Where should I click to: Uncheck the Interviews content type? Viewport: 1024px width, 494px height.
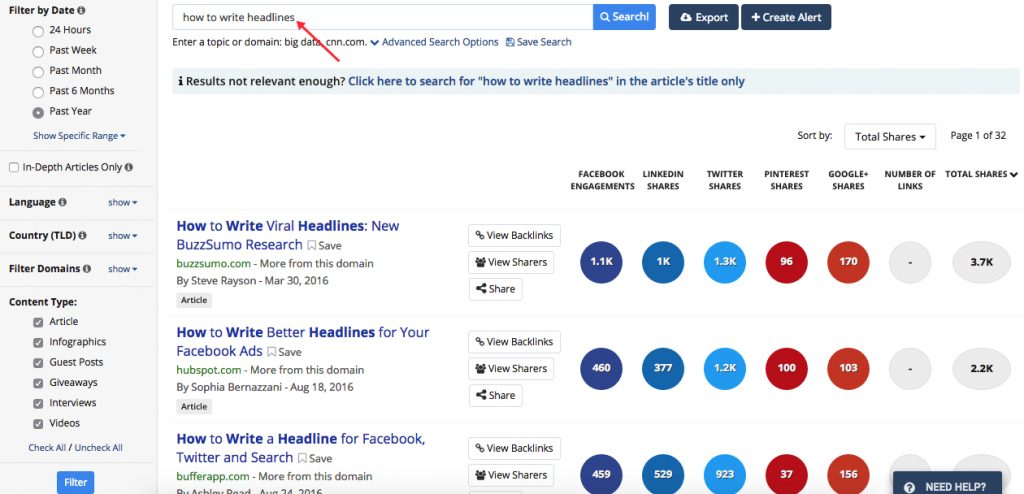coord(38,403)
